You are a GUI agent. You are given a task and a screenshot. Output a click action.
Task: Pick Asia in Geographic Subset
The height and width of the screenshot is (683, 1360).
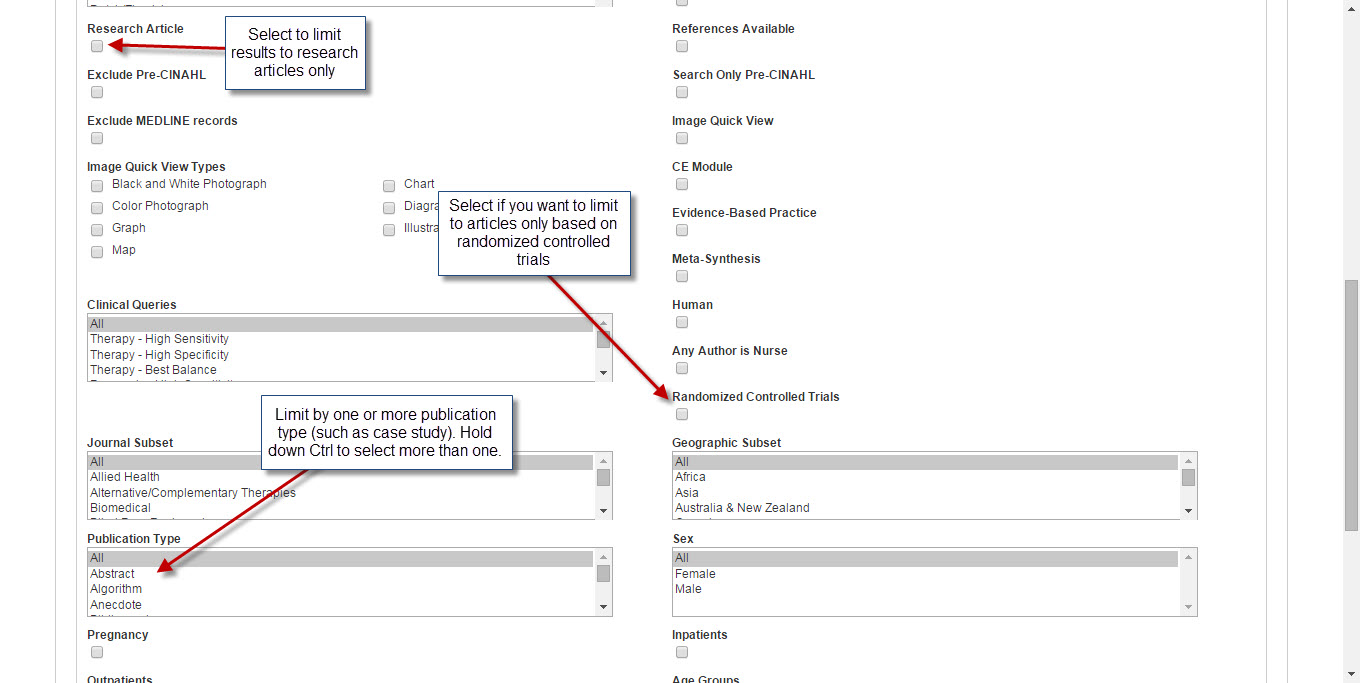point(926,493)
